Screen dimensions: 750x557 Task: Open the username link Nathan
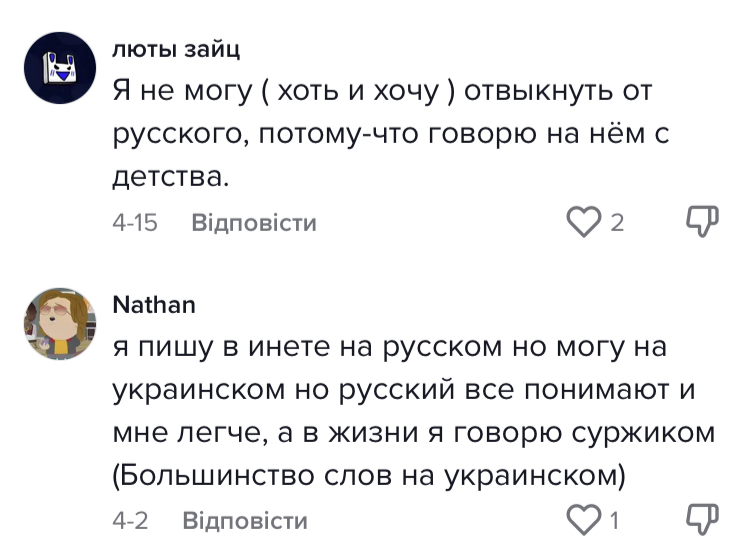153,304
